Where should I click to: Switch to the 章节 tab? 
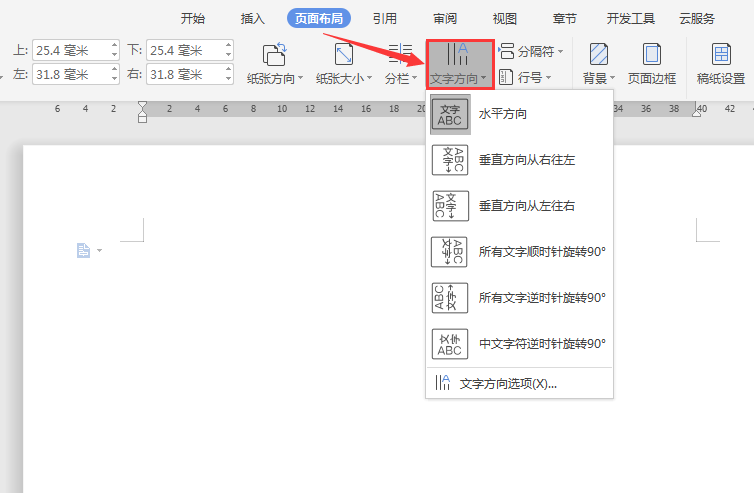565,19
